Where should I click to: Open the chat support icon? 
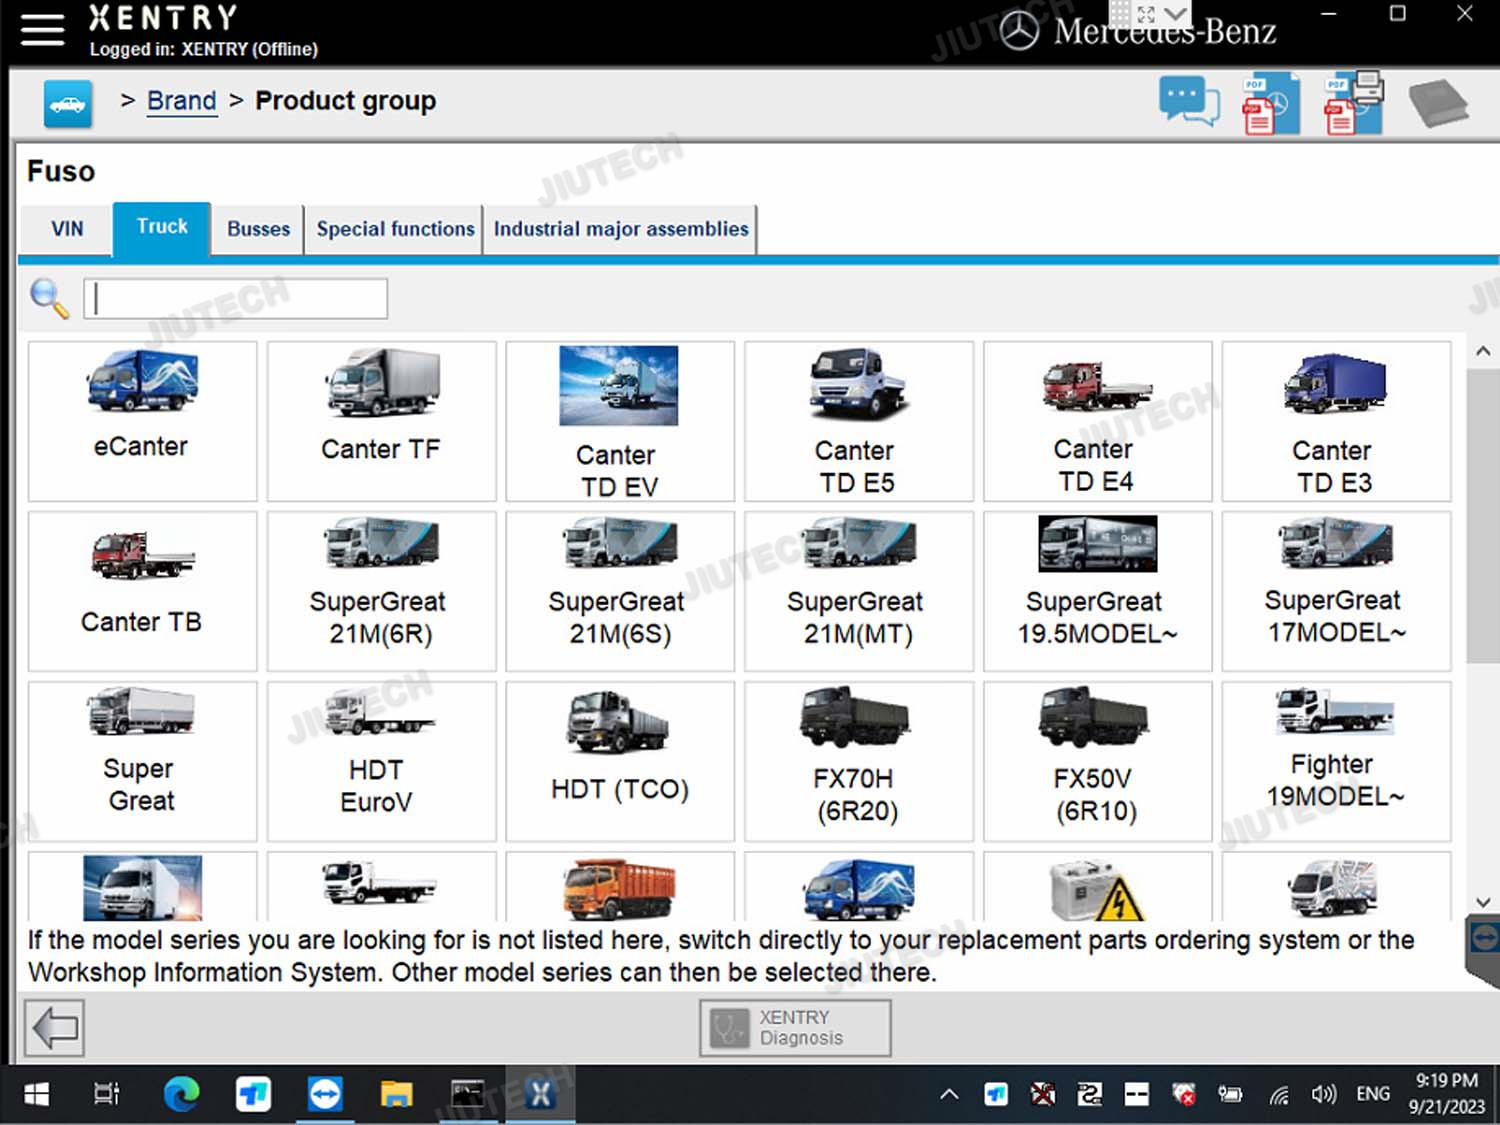click(x=1188, y=102)
